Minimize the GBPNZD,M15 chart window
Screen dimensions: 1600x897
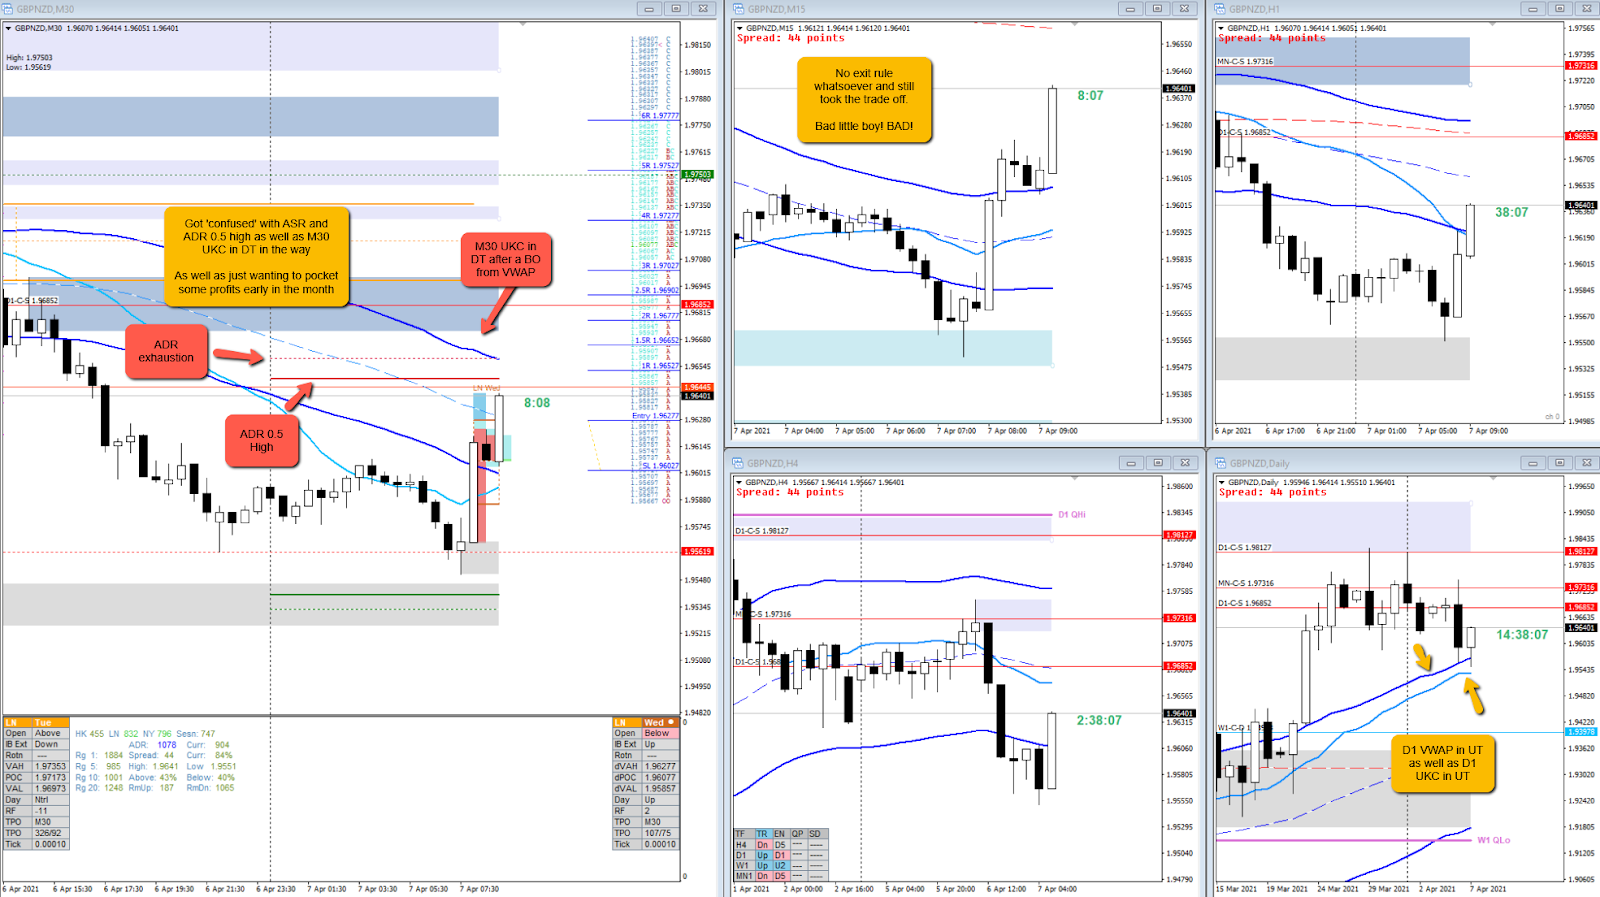click(x=1130, y=9)
